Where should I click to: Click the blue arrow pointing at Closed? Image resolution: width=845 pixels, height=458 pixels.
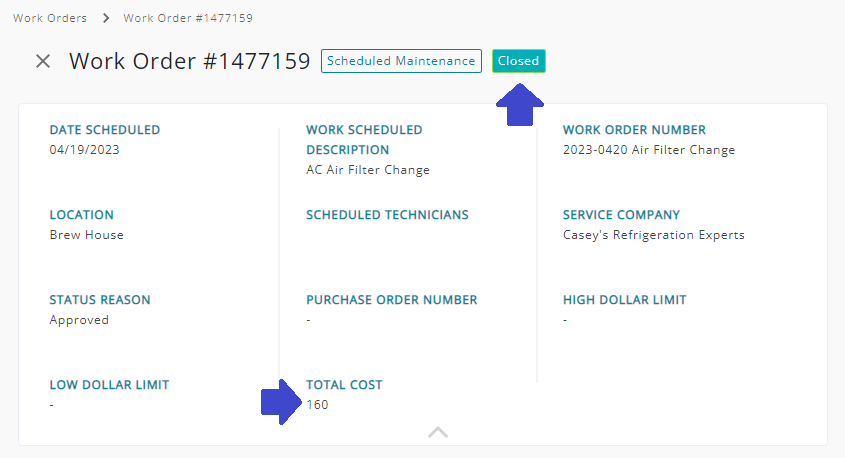pos(520,105)
